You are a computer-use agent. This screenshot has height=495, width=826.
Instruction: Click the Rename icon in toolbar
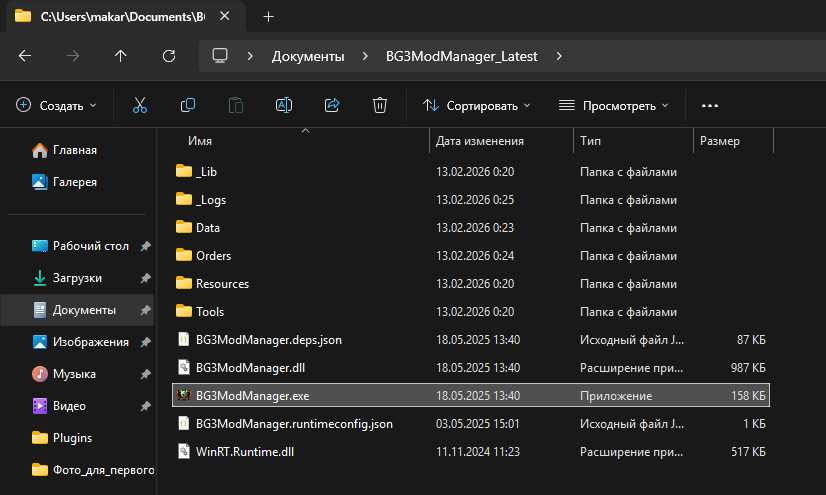[x=284, y=105]
